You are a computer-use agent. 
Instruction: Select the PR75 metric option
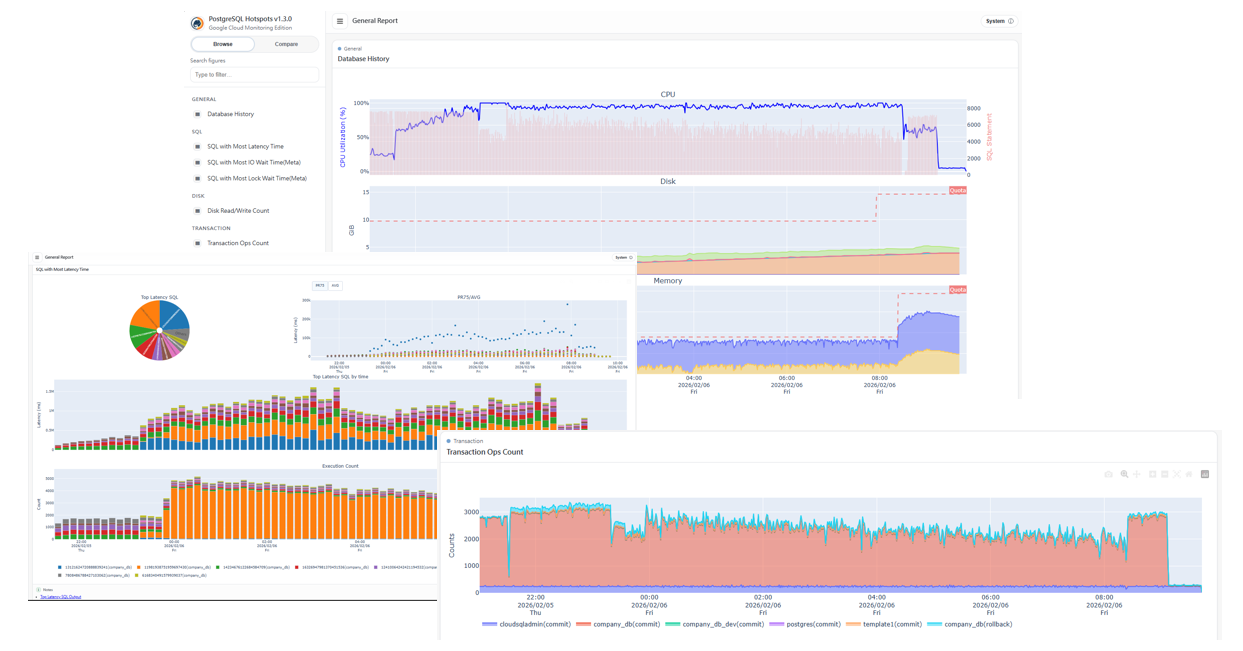pos(320,285)
